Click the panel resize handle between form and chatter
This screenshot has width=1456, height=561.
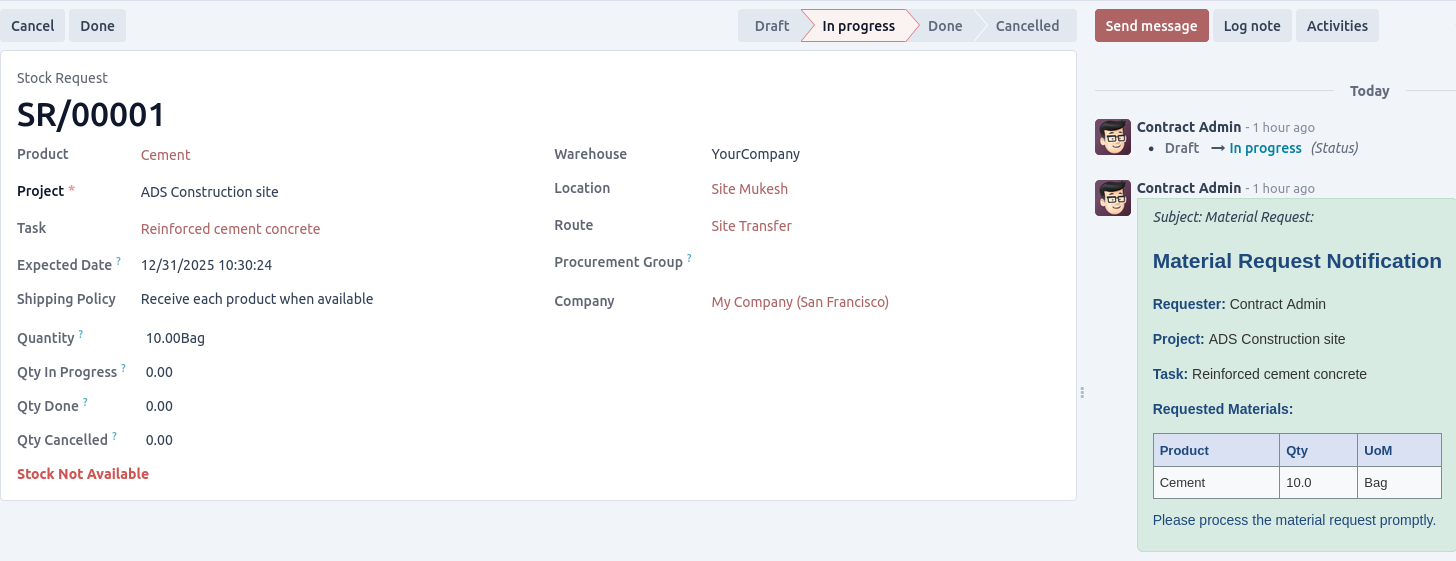tap(1082, 393)
